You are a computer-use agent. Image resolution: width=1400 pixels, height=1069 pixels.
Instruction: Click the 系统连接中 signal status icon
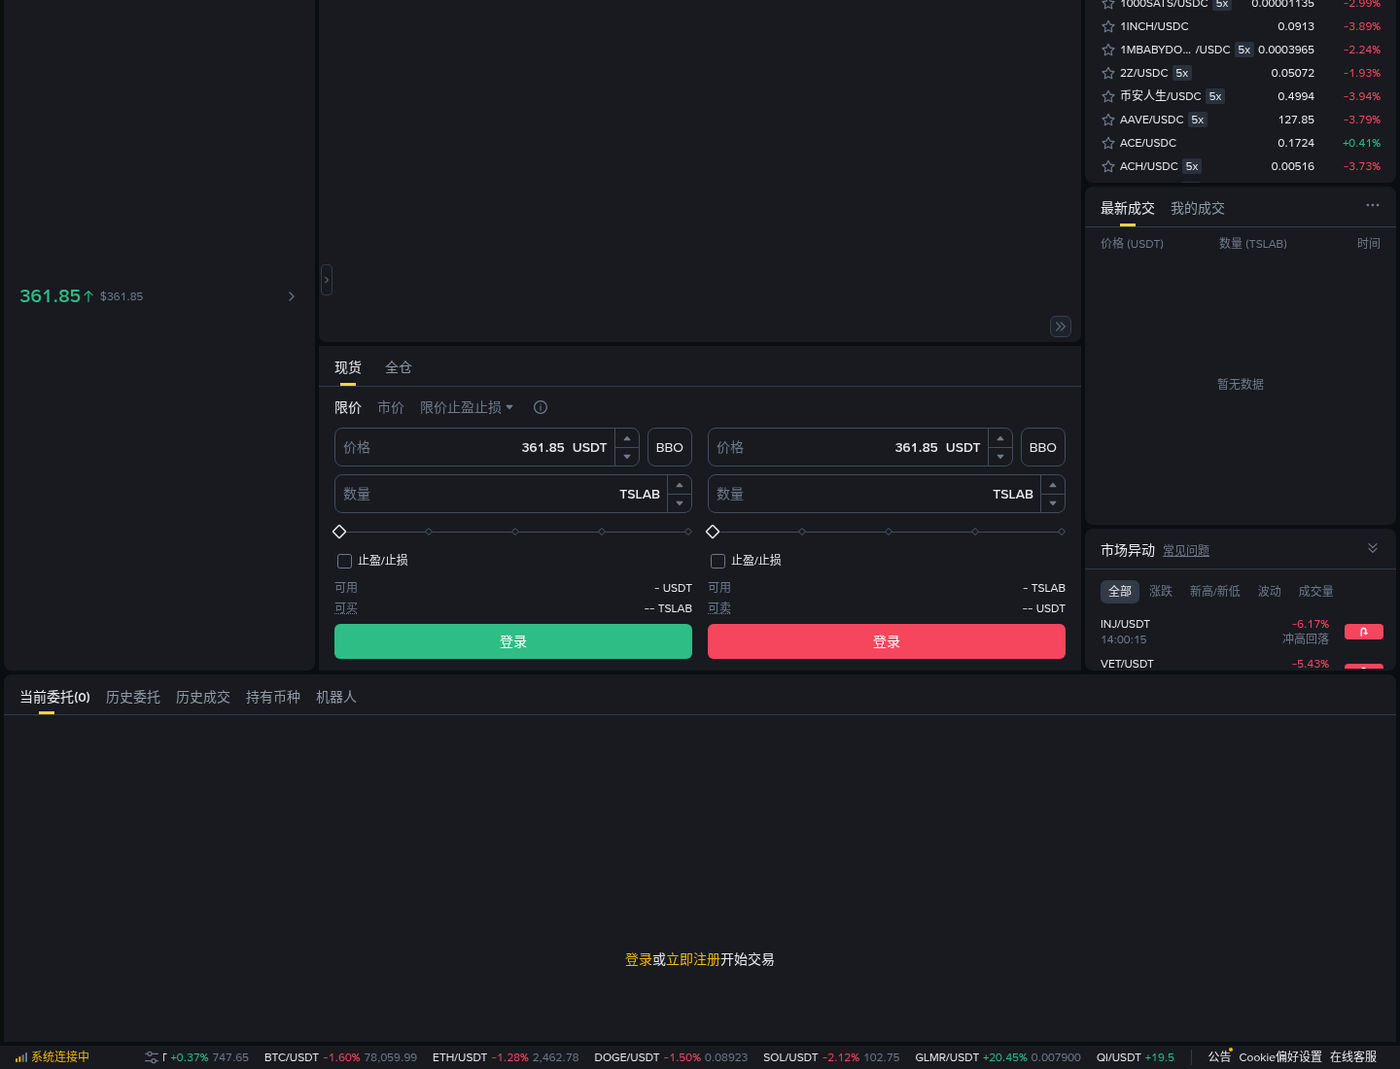pyautogui.click(x=21, y=1057)
